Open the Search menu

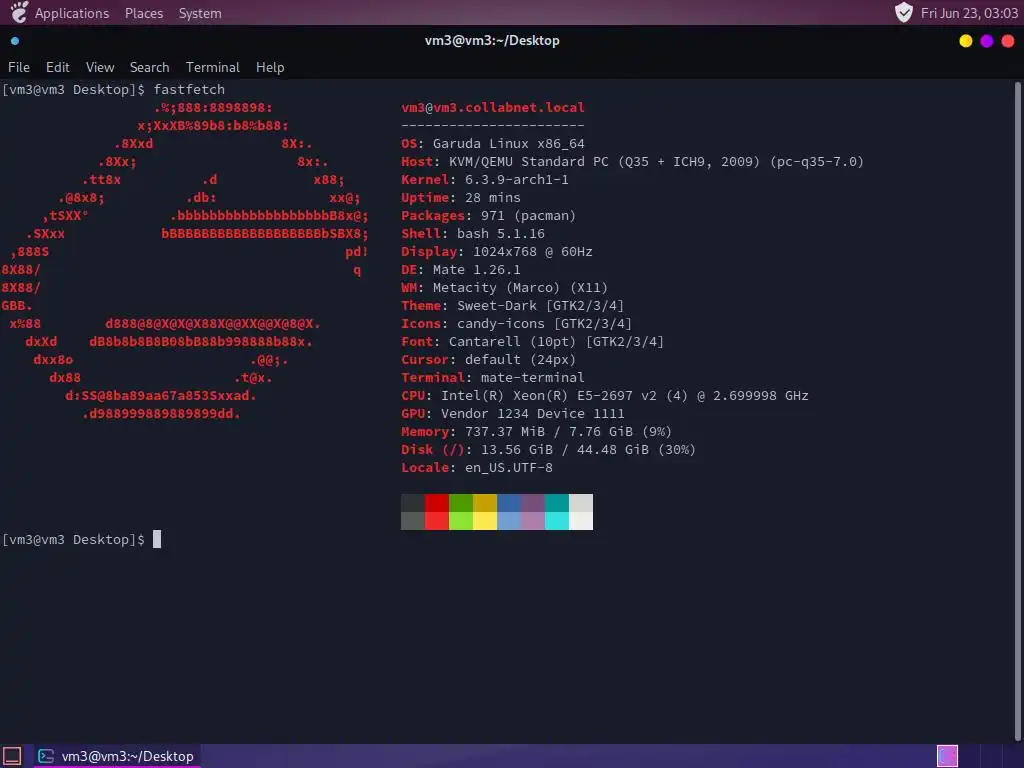(150, 67)
